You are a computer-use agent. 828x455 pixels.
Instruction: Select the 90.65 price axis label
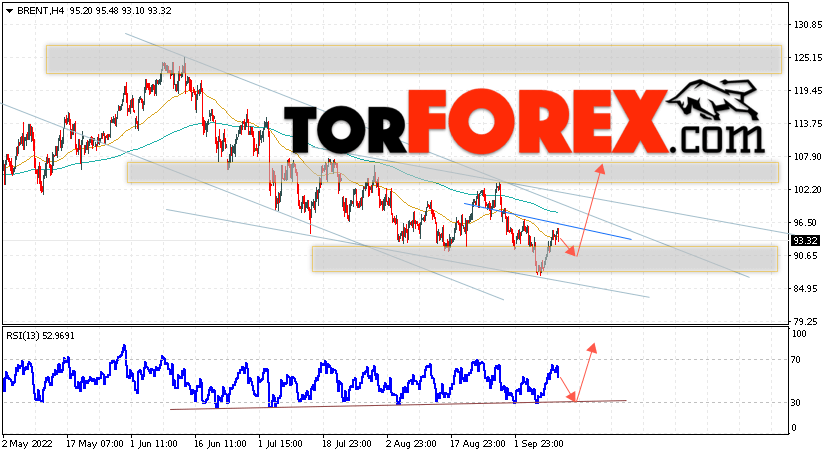[x=806, y=255]
